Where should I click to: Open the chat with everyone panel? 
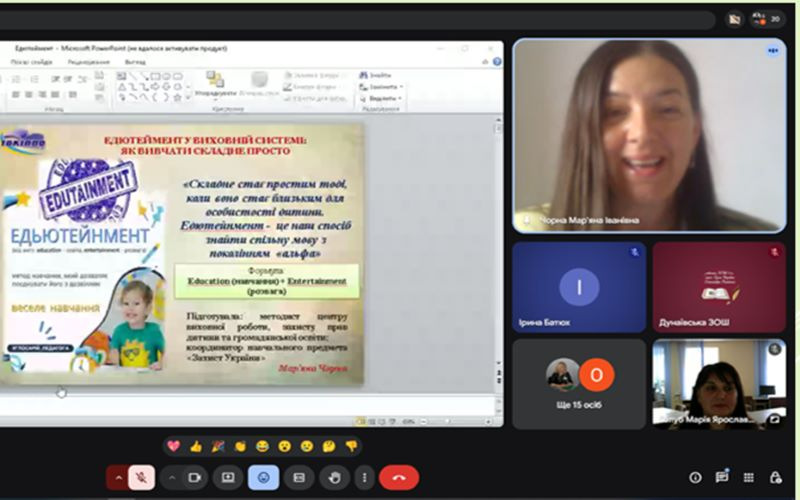[721, 478]
